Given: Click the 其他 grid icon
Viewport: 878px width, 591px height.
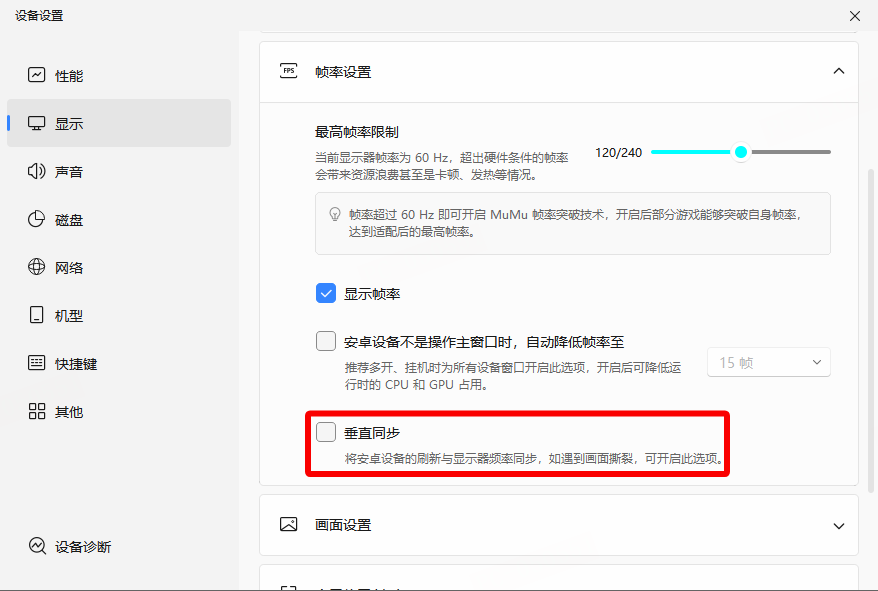Looking at the screenshot, I should pos(36,411).
